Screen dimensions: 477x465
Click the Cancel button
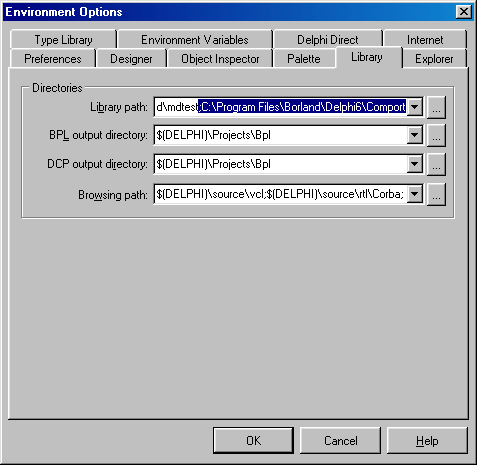(x=340, y=440)
